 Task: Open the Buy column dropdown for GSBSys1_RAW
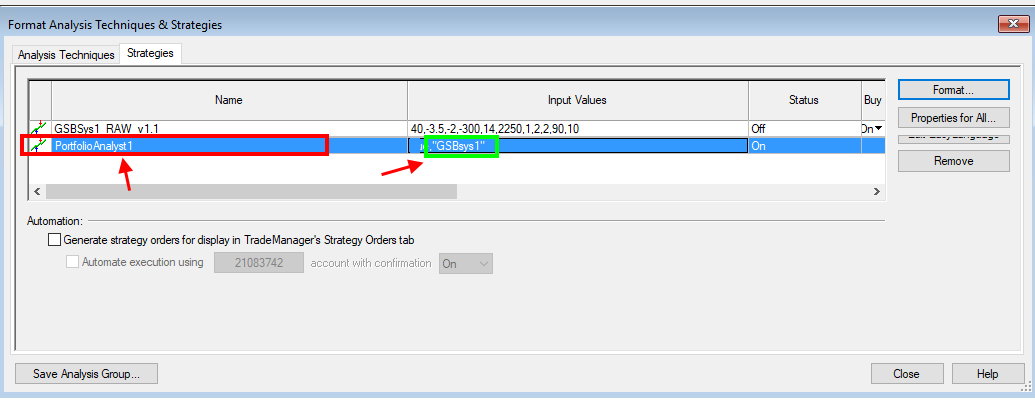[x=877, y=129]
